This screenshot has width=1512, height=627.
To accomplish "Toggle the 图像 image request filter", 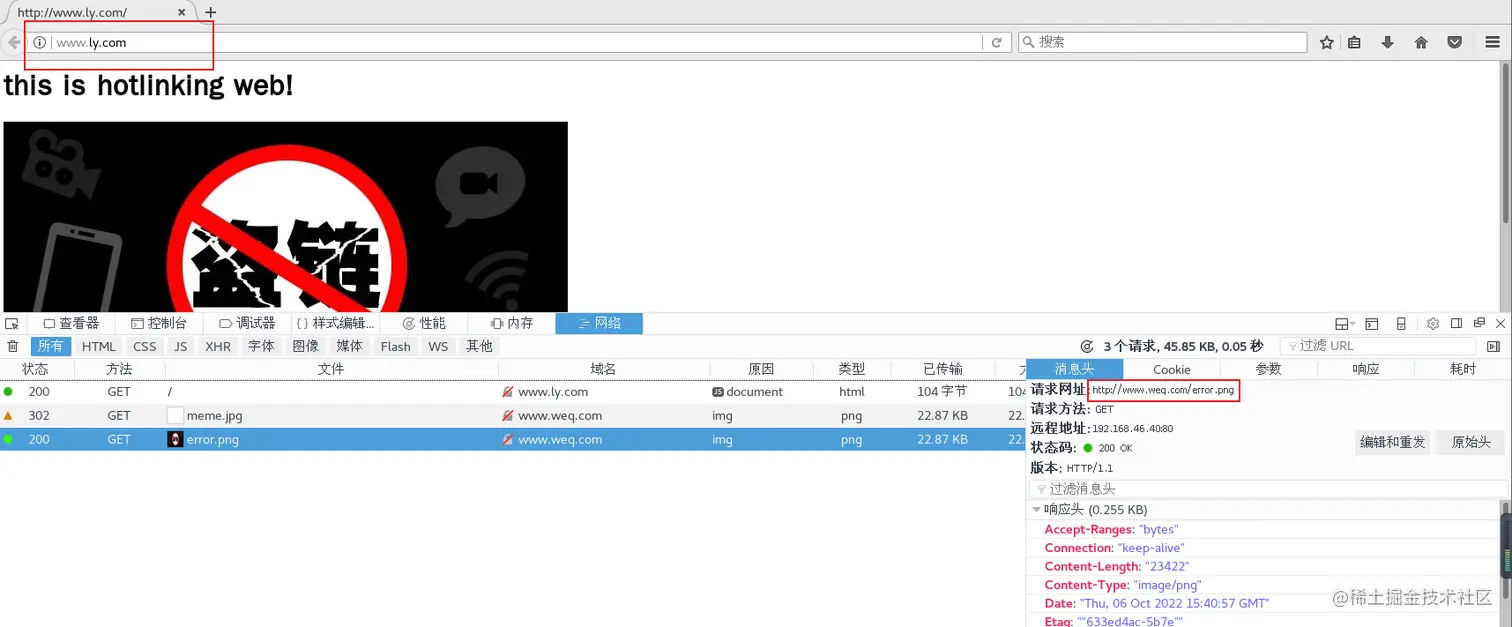I will [305, 346].
